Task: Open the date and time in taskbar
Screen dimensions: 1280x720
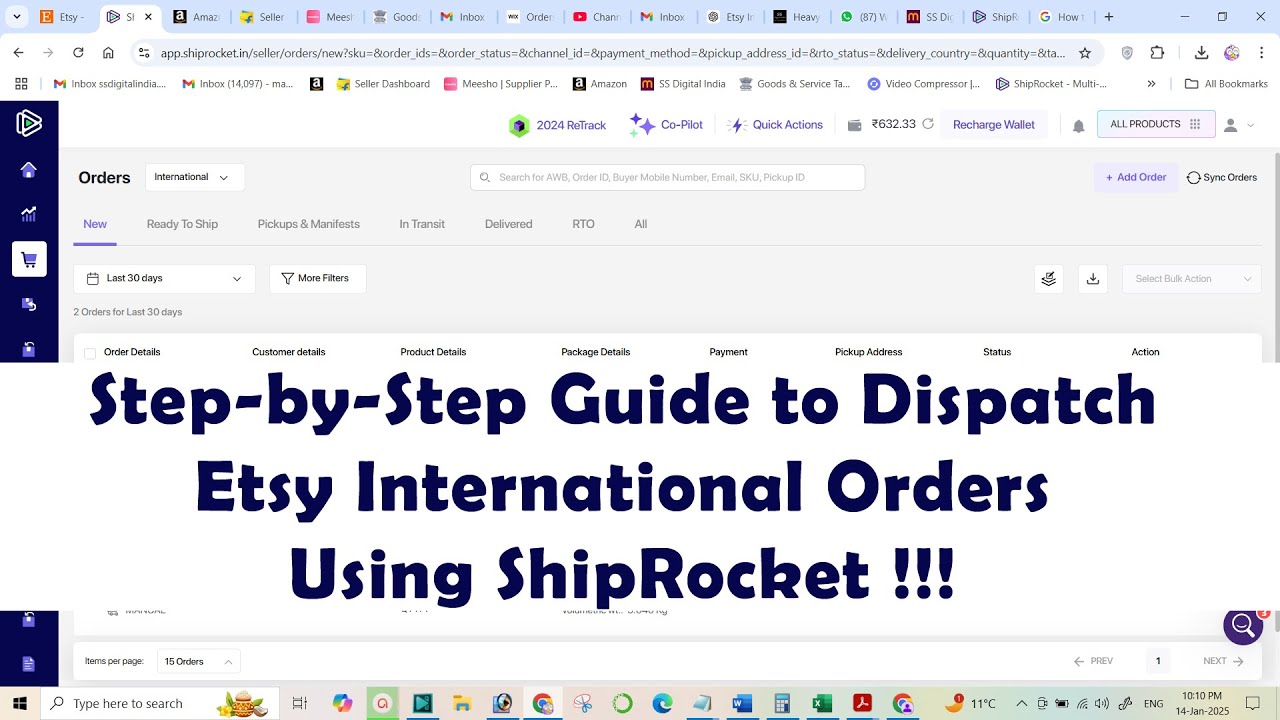Action: pyautogui.click(x=1201, y=703)
